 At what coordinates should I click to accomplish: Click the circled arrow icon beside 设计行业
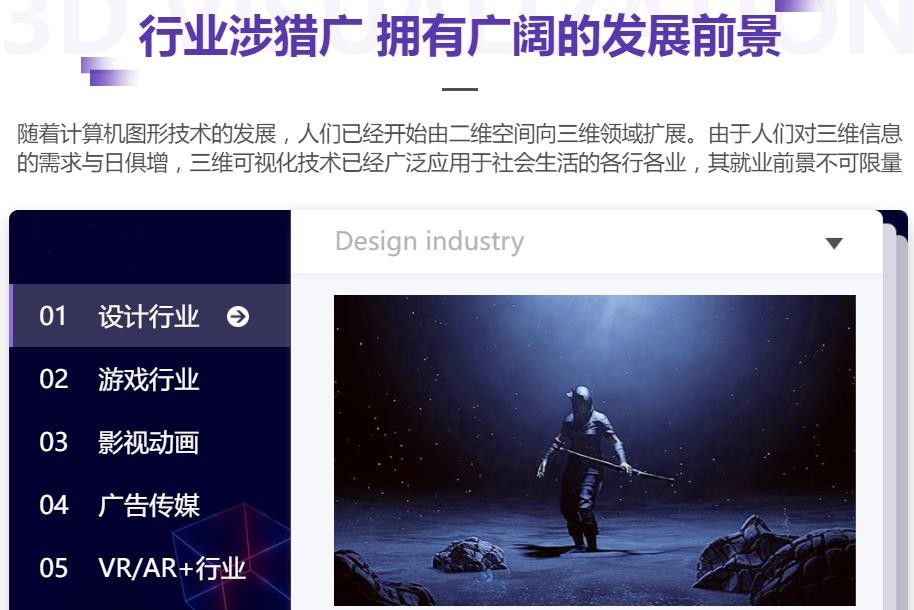(x=238, y=317)
